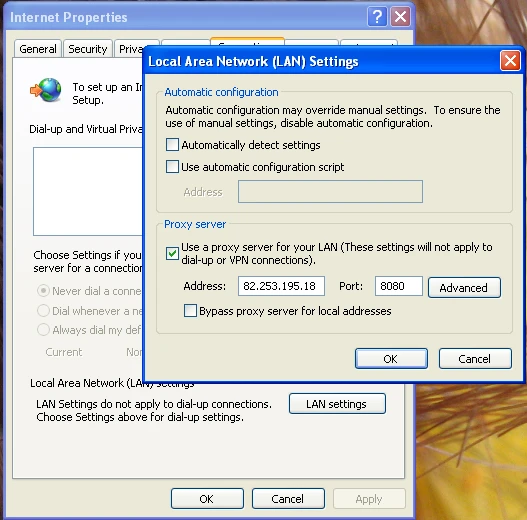Click the LAN settings button
Image resolution: width=527 pixels, height=520 pixels.
(337, 404)
